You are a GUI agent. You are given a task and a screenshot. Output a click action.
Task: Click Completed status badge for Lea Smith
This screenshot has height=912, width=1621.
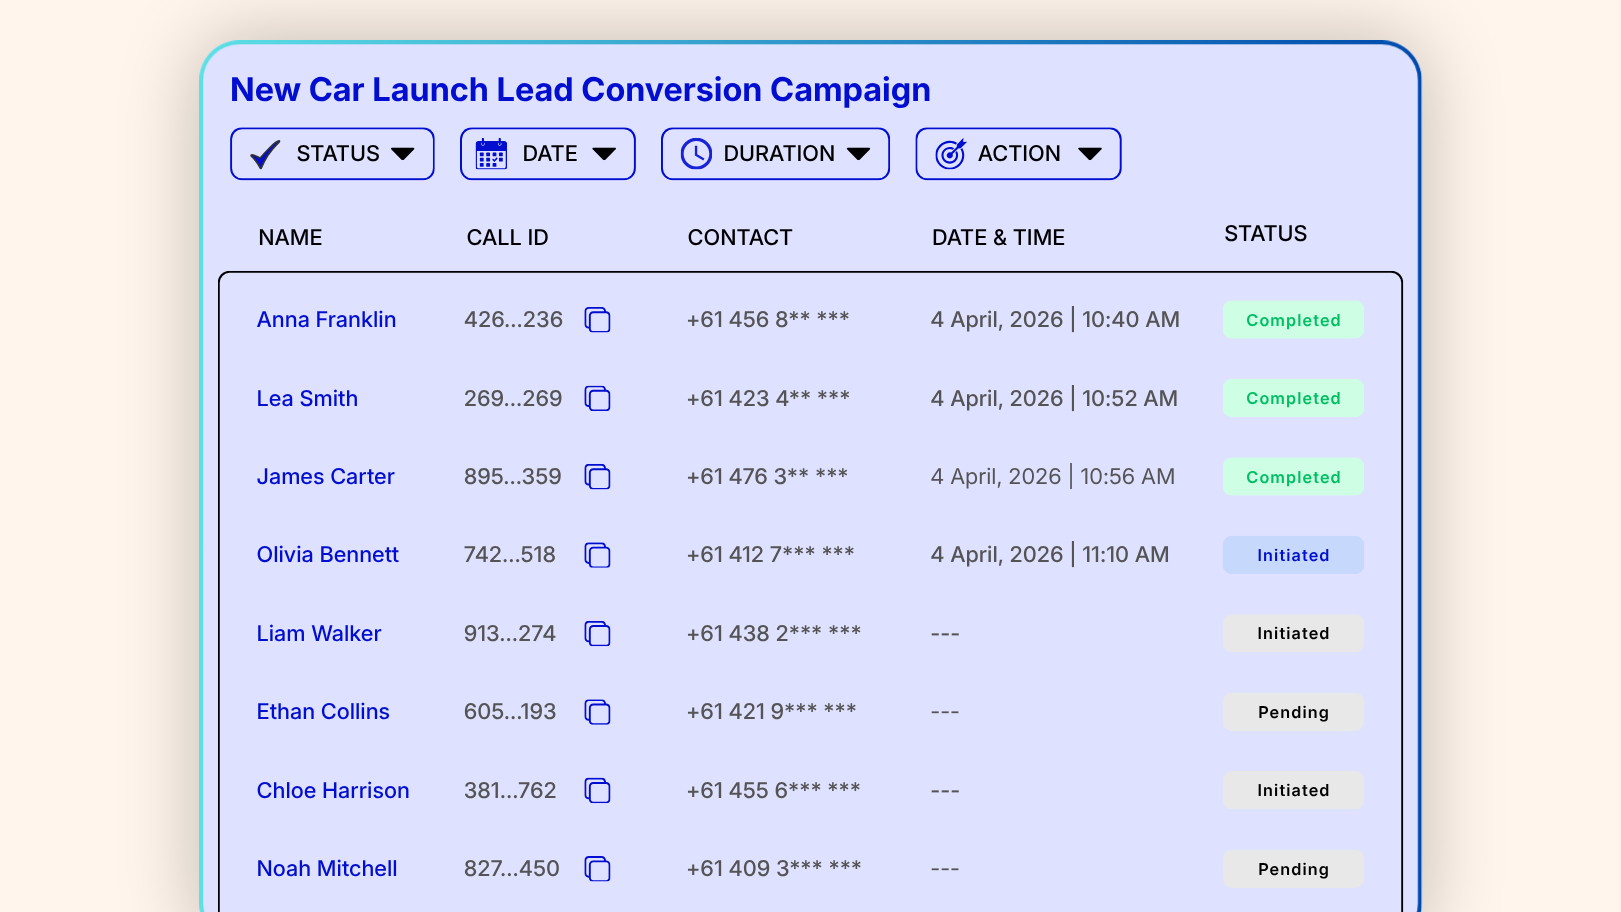(1292, 399)
